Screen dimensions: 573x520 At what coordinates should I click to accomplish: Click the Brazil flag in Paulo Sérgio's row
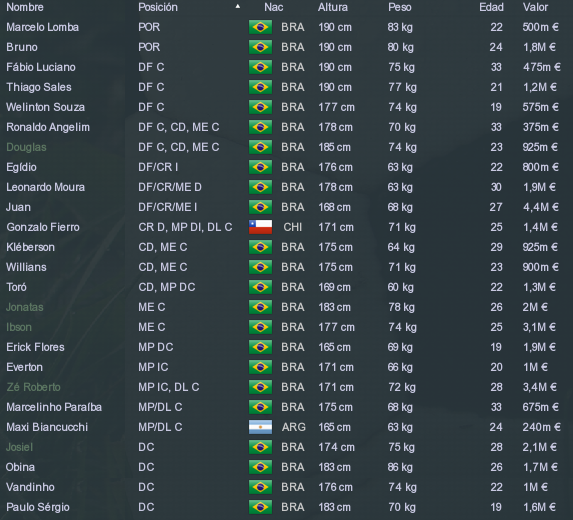tap(260, 507)
